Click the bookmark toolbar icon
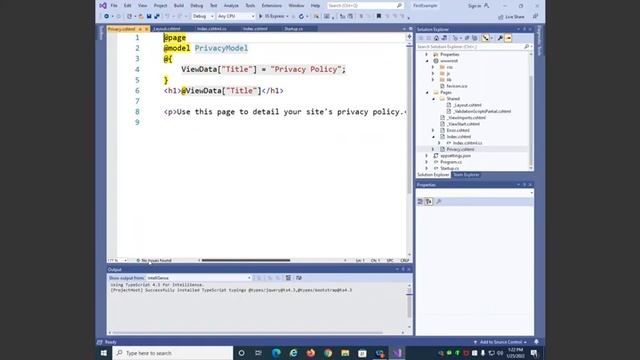 [x=379, y=16]
